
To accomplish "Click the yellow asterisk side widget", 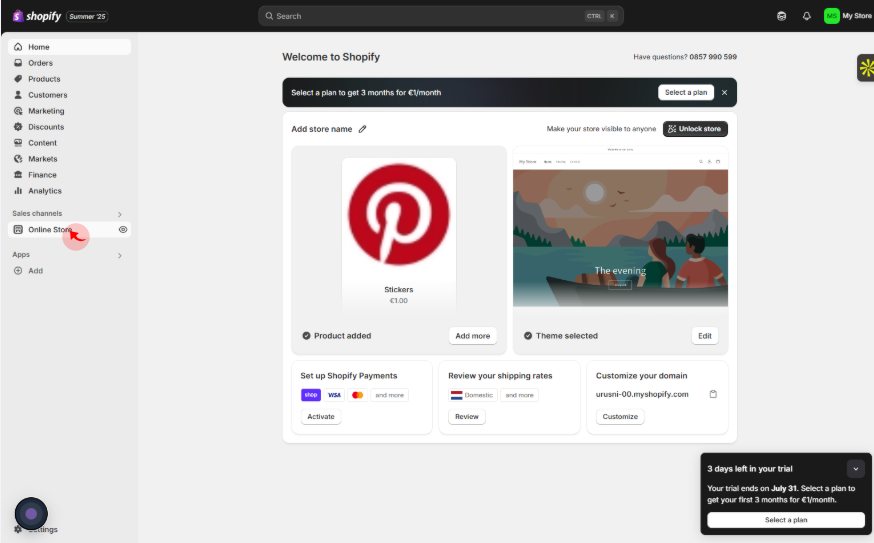I will point(866,68).
